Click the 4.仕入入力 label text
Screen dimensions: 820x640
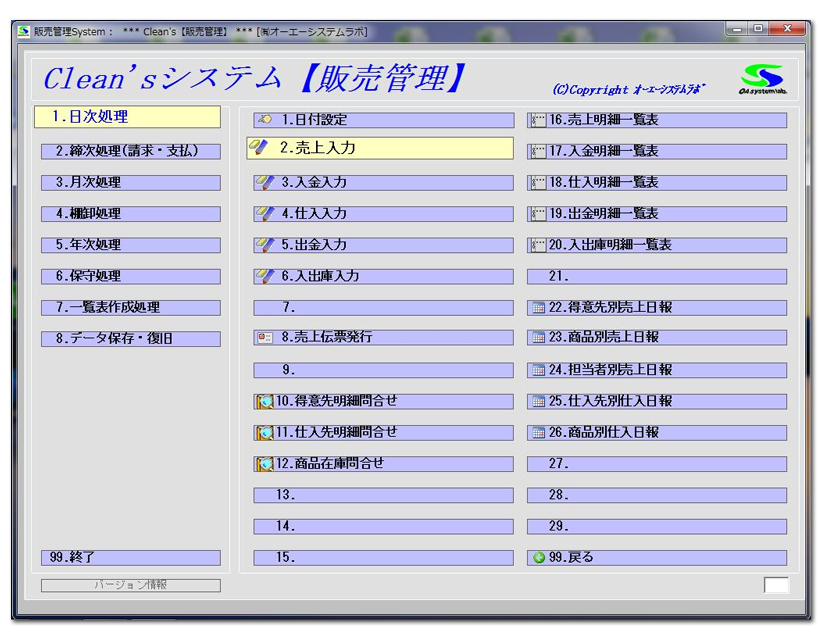314,214
